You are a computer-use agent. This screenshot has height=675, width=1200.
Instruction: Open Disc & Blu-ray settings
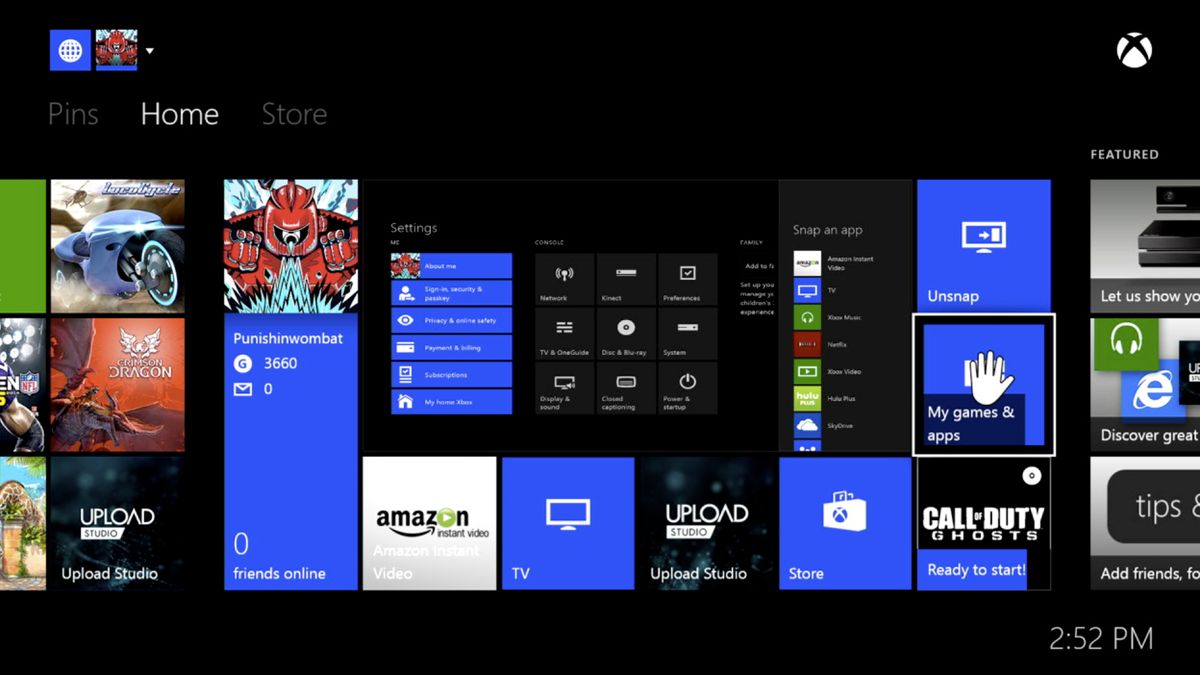pyautogui.click(x=624, y=334)
